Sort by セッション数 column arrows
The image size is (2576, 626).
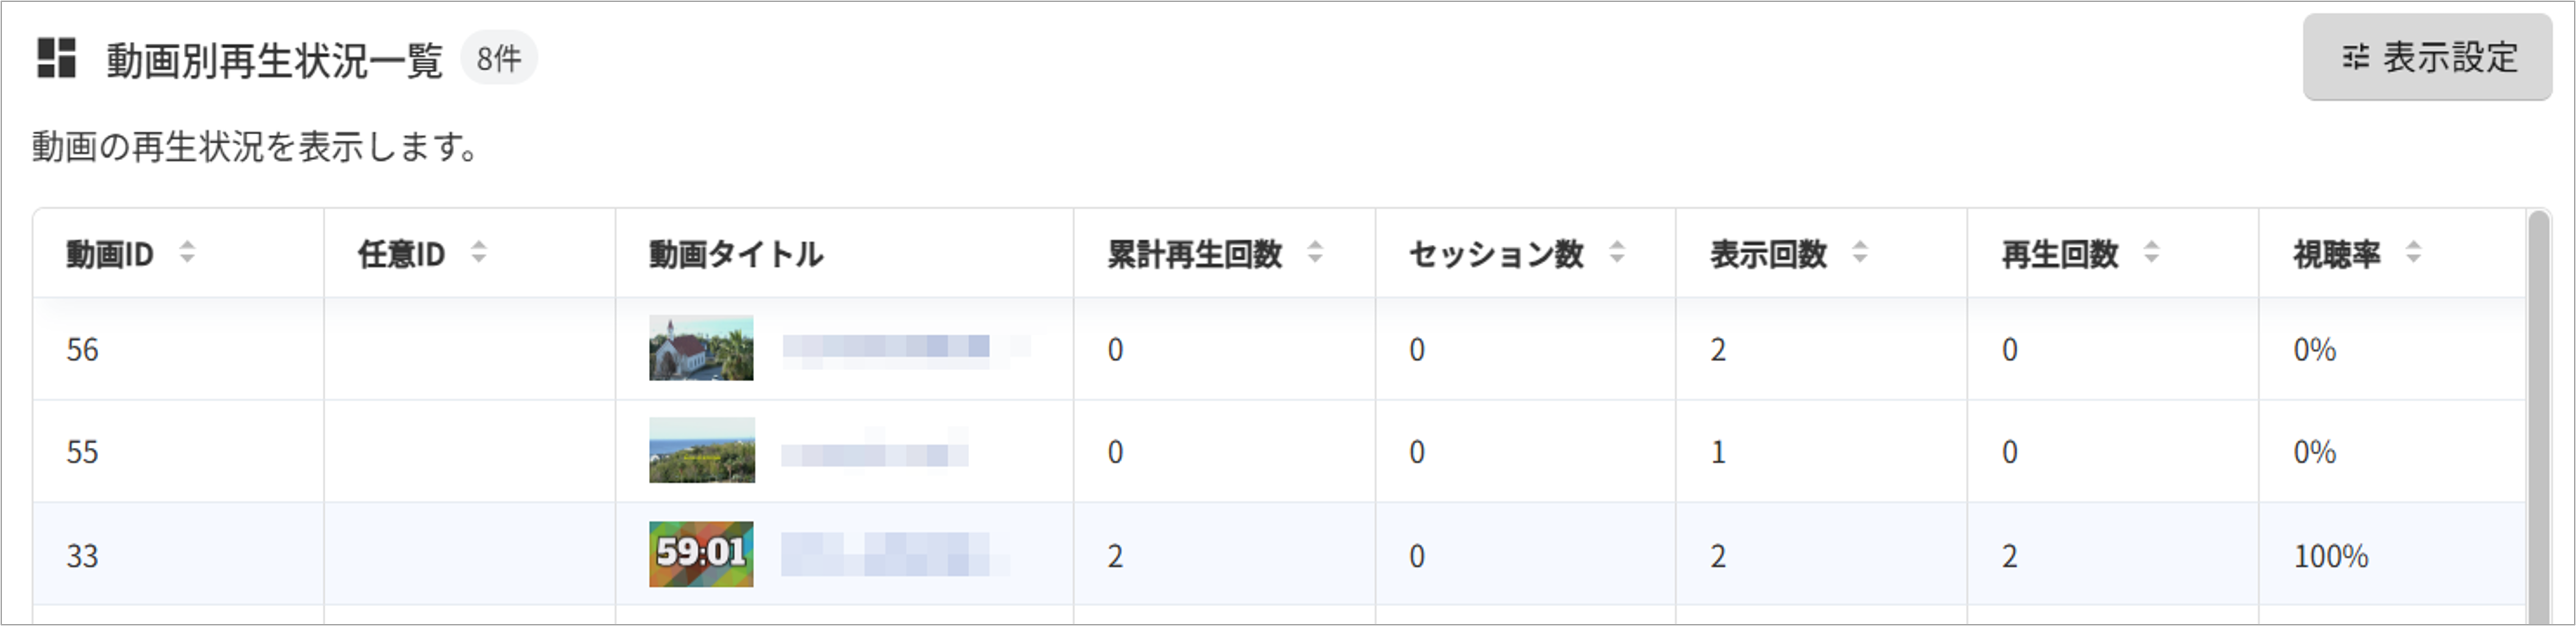pos(1617,252)
